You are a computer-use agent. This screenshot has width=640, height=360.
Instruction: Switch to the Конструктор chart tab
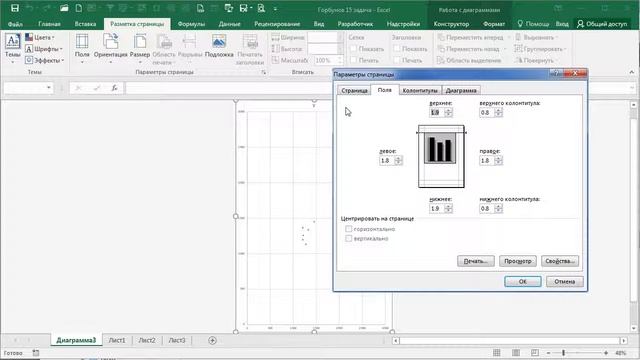(451, 24)
